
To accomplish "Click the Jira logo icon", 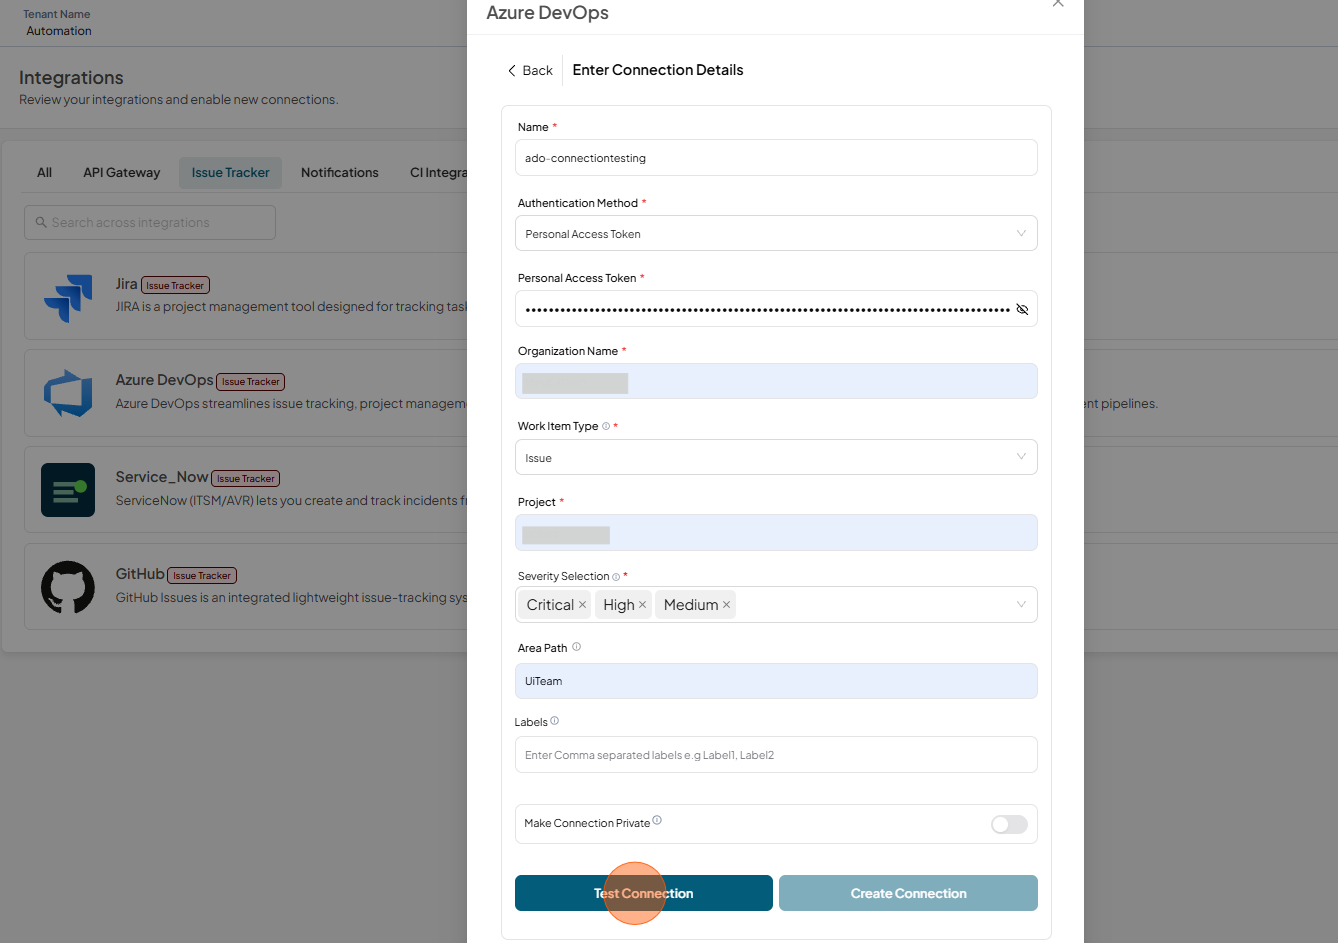I will [x=68, y=297].
